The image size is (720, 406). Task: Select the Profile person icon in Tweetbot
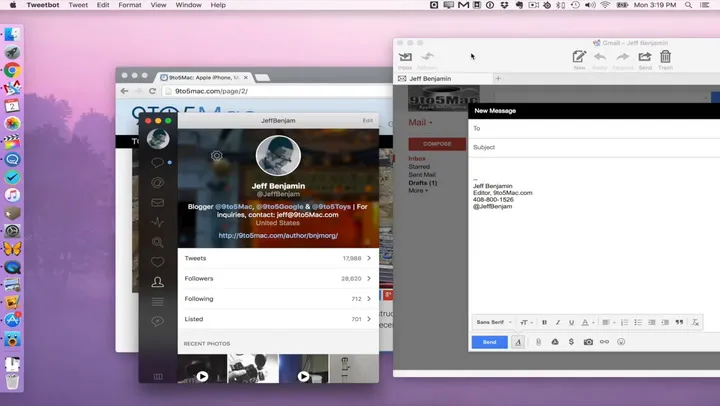157,282
